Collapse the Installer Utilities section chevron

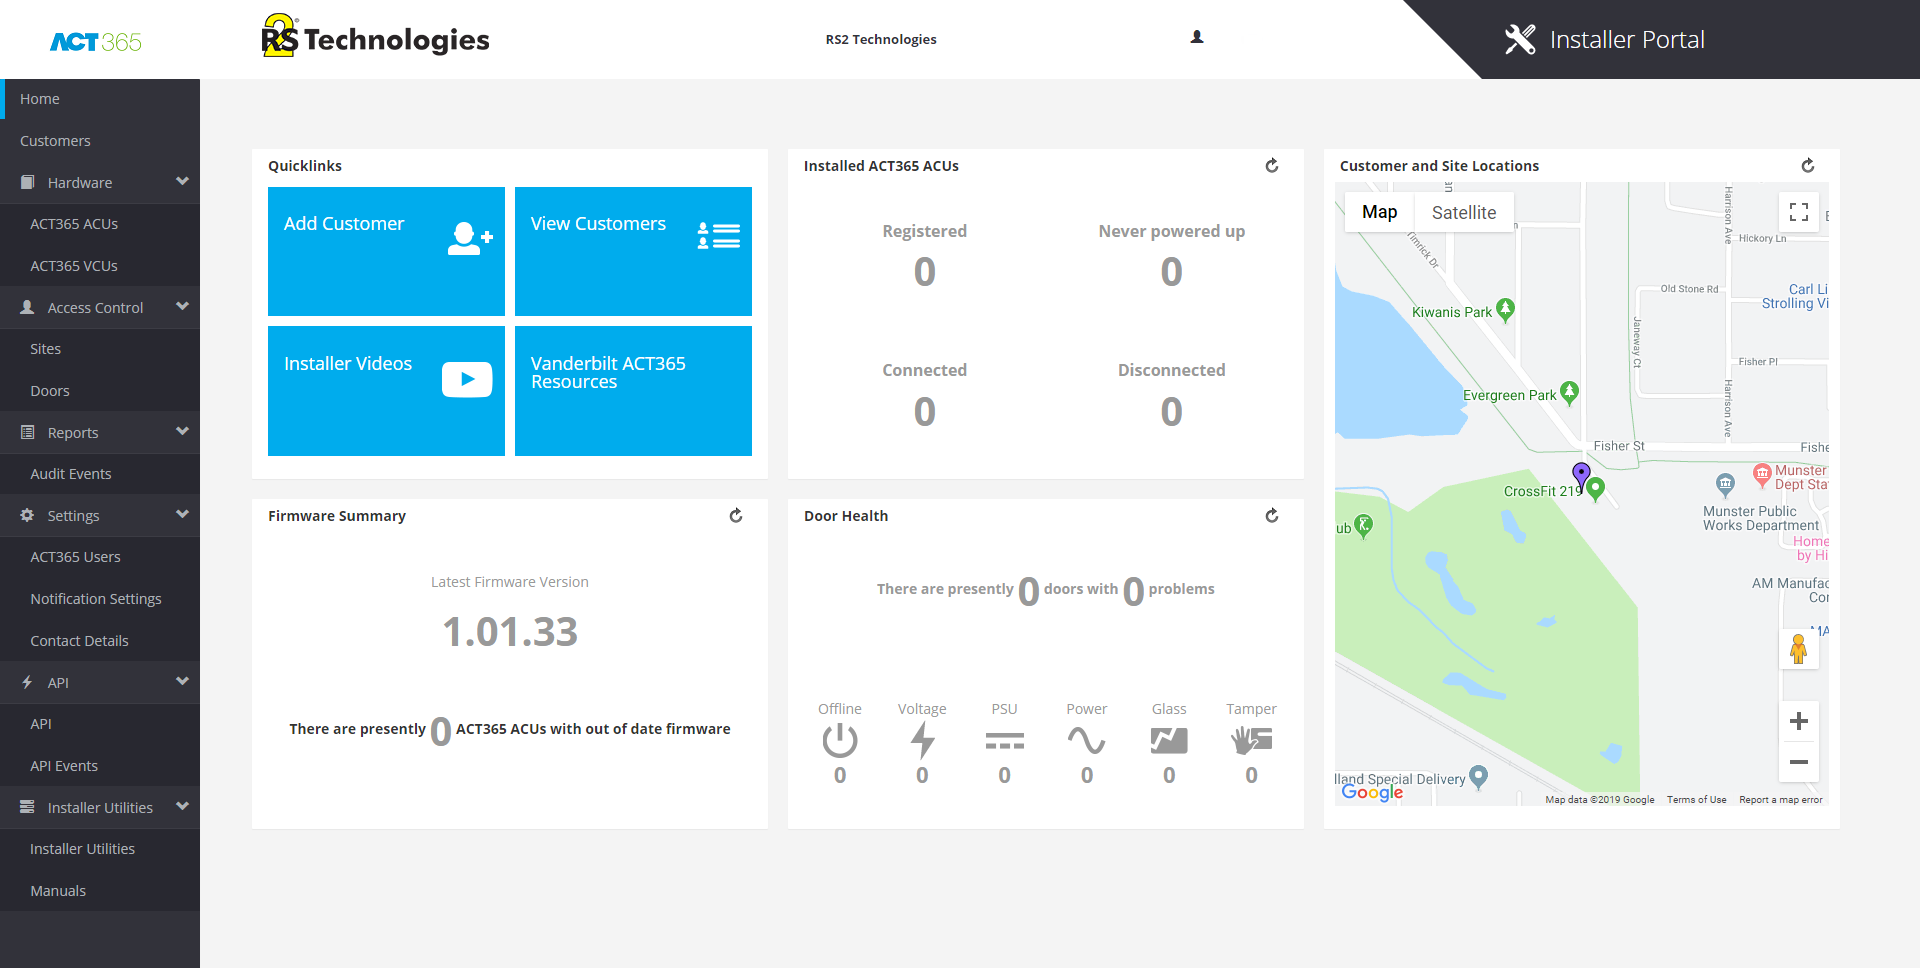point(182,807)
